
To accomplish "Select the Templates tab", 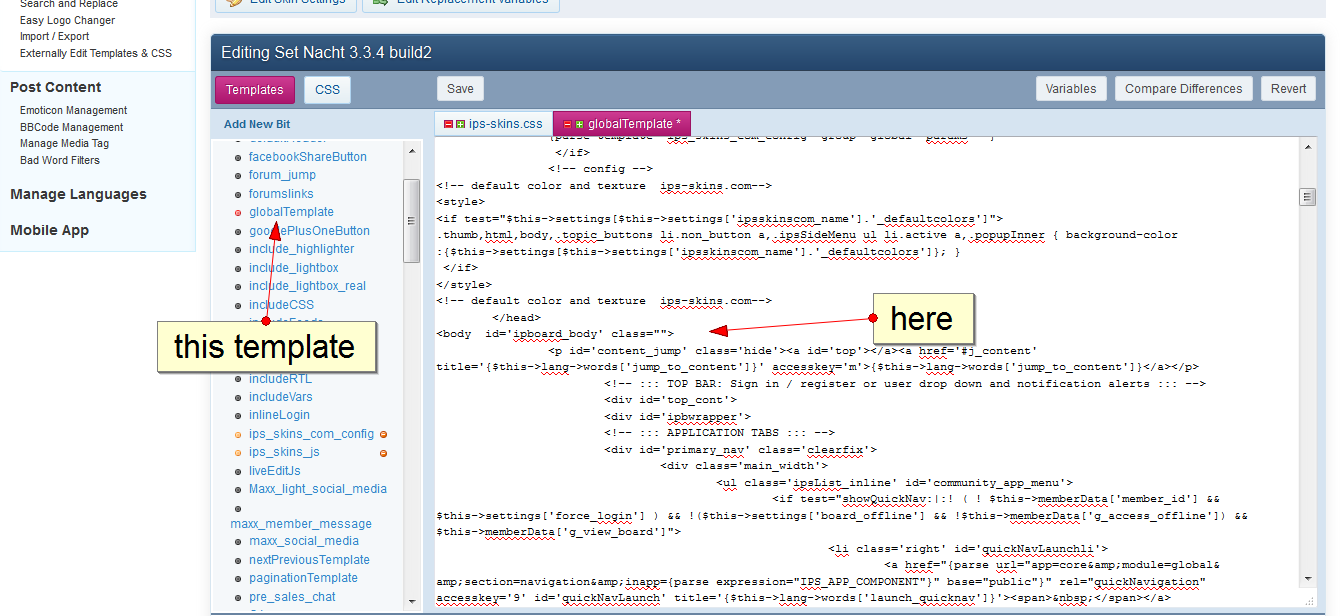I will tap(255, 90).
